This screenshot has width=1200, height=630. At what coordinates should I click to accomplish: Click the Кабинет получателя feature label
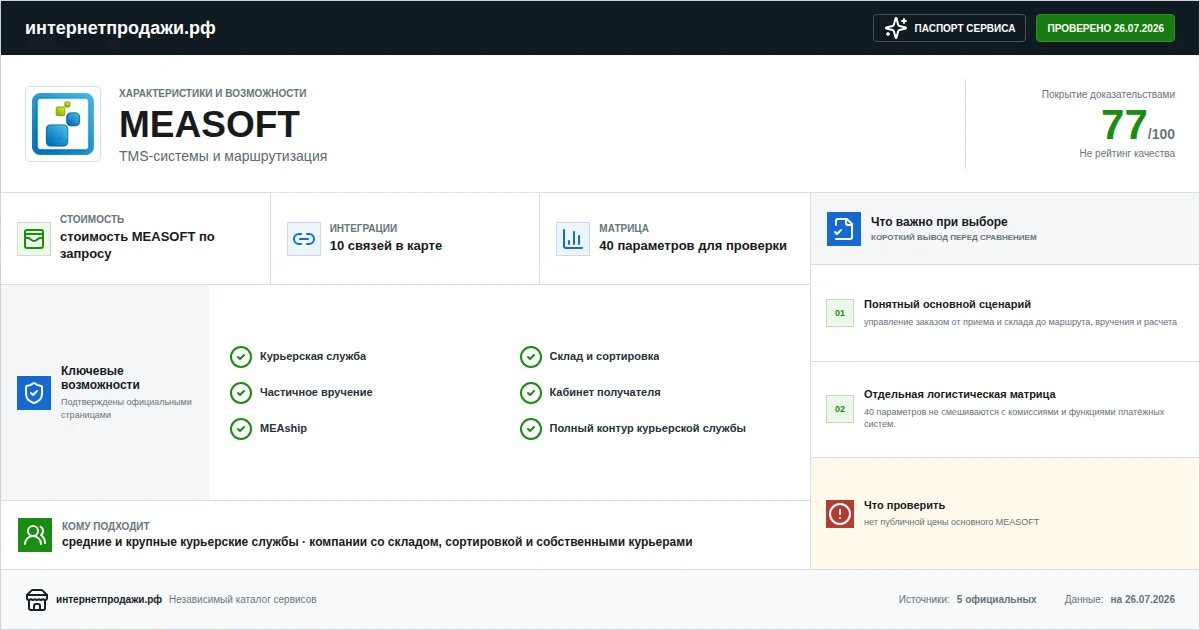[x=605, y=392]
